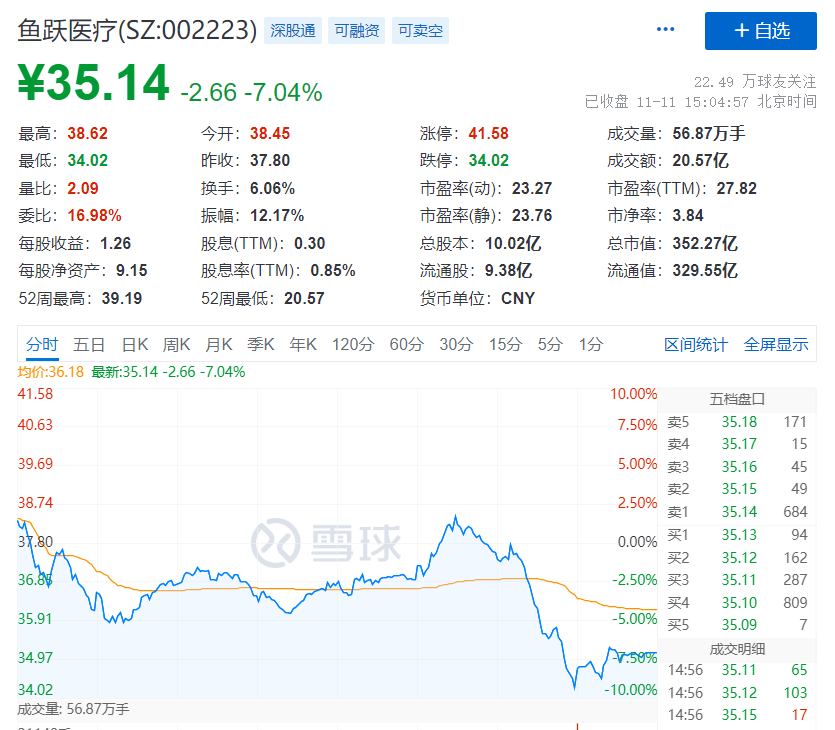Screen dimensions: 835x730
Task: Choose the 15分 interval tab
Action: coord(505,345)
